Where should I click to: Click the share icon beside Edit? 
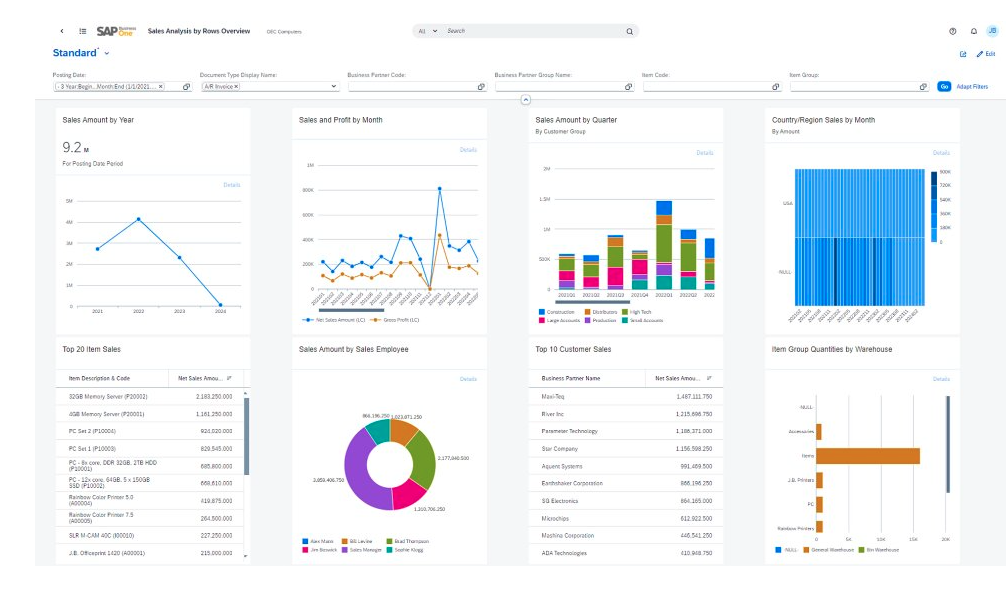click(x=963, y=54)
